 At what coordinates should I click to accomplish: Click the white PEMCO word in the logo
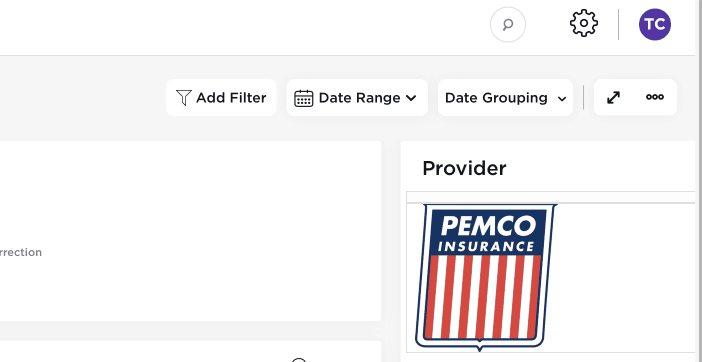click(x=488, y=226)
